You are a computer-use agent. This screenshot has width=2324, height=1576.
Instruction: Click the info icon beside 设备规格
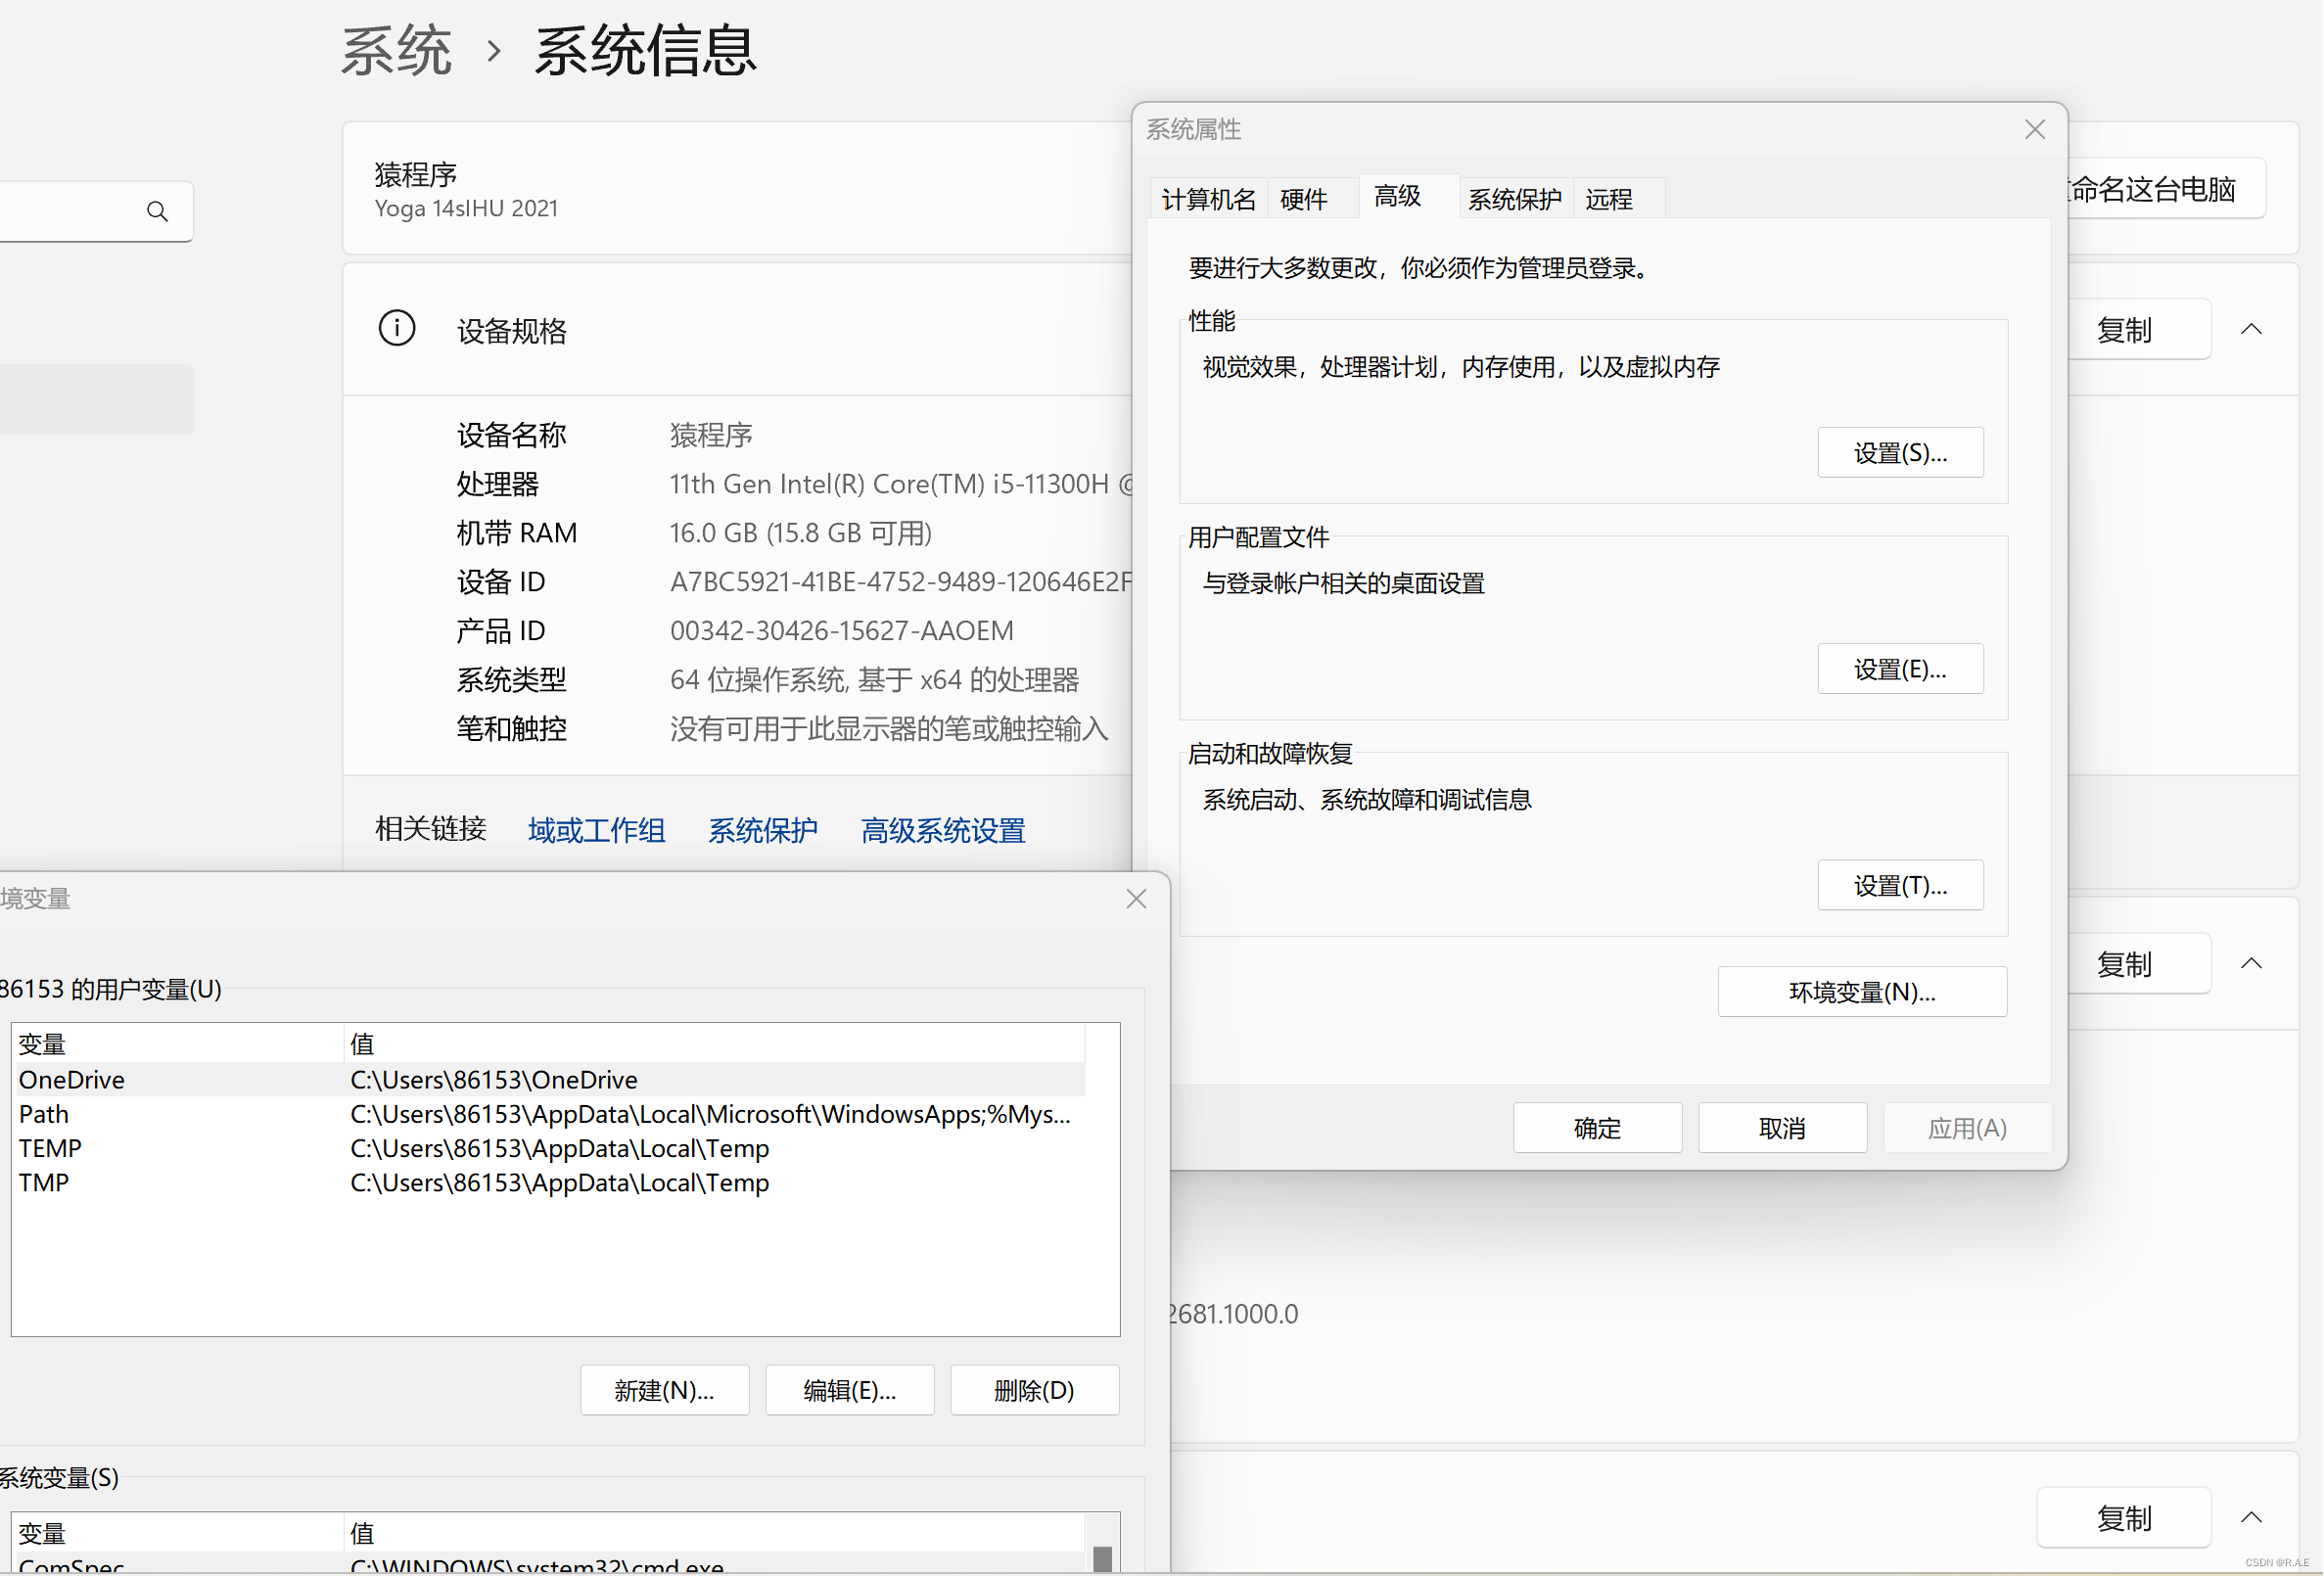(397, 328)
